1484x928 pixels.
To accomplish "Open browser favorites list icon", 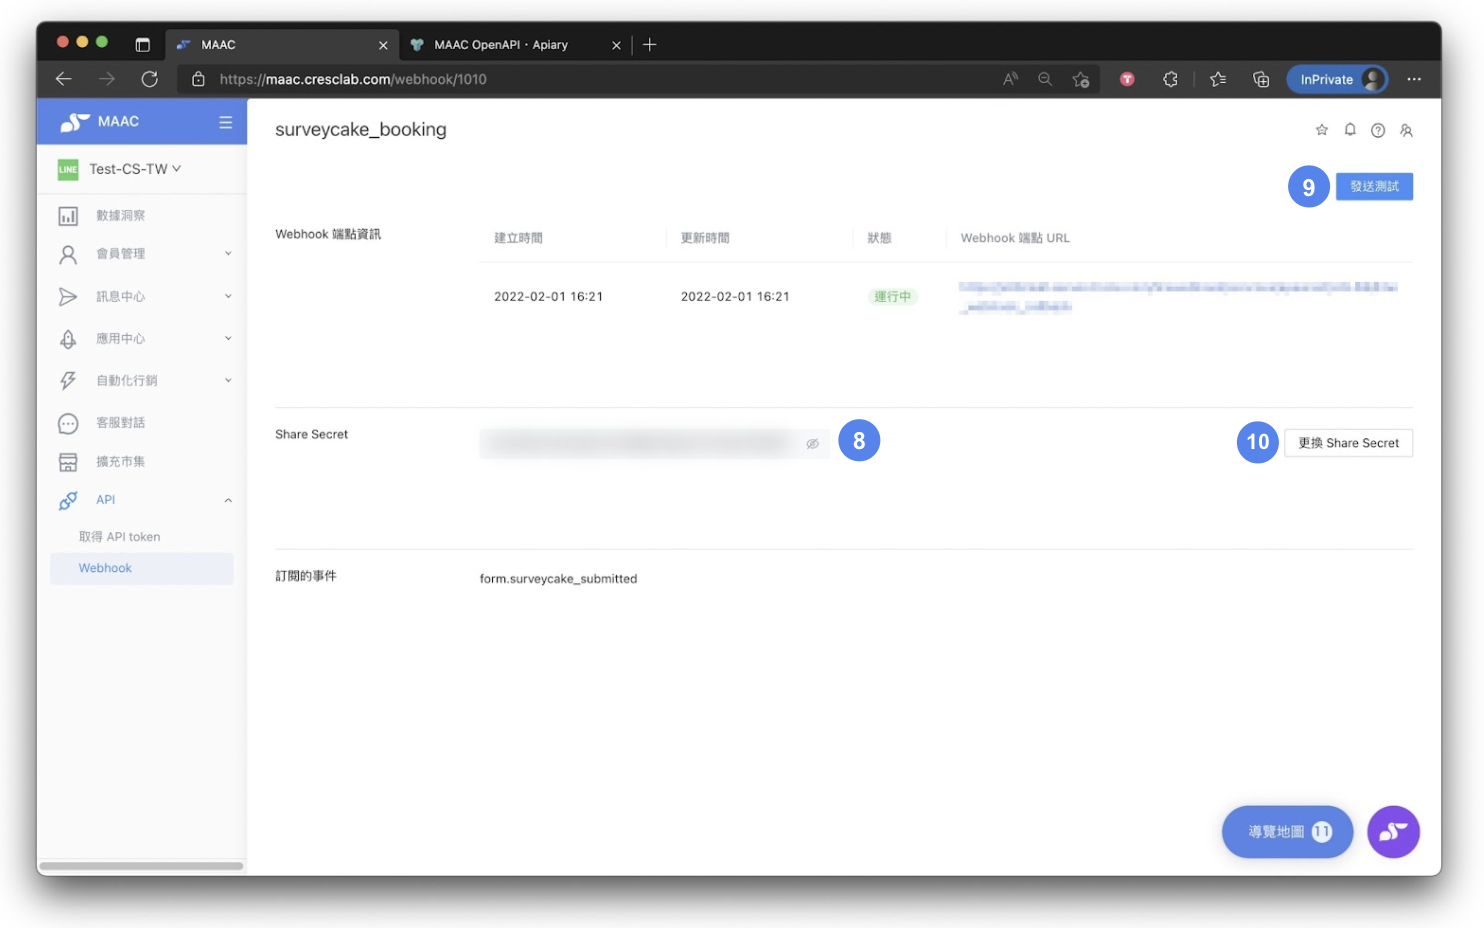I will [1218, 79].
